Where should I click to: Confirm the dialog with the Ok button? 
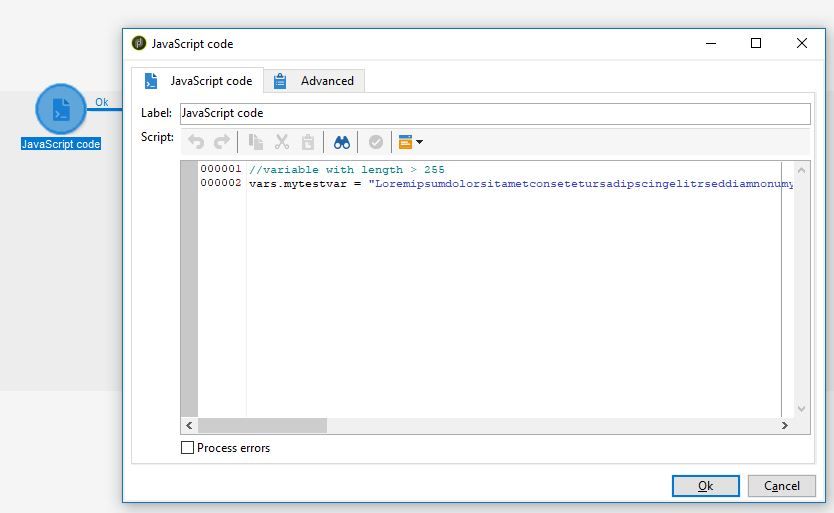coord(705,486)
